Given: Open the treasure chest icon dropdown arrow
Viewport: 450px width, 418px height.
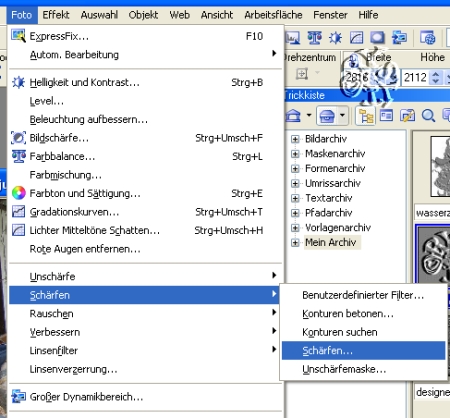Looking at the screenshot, I should [342, 115].
